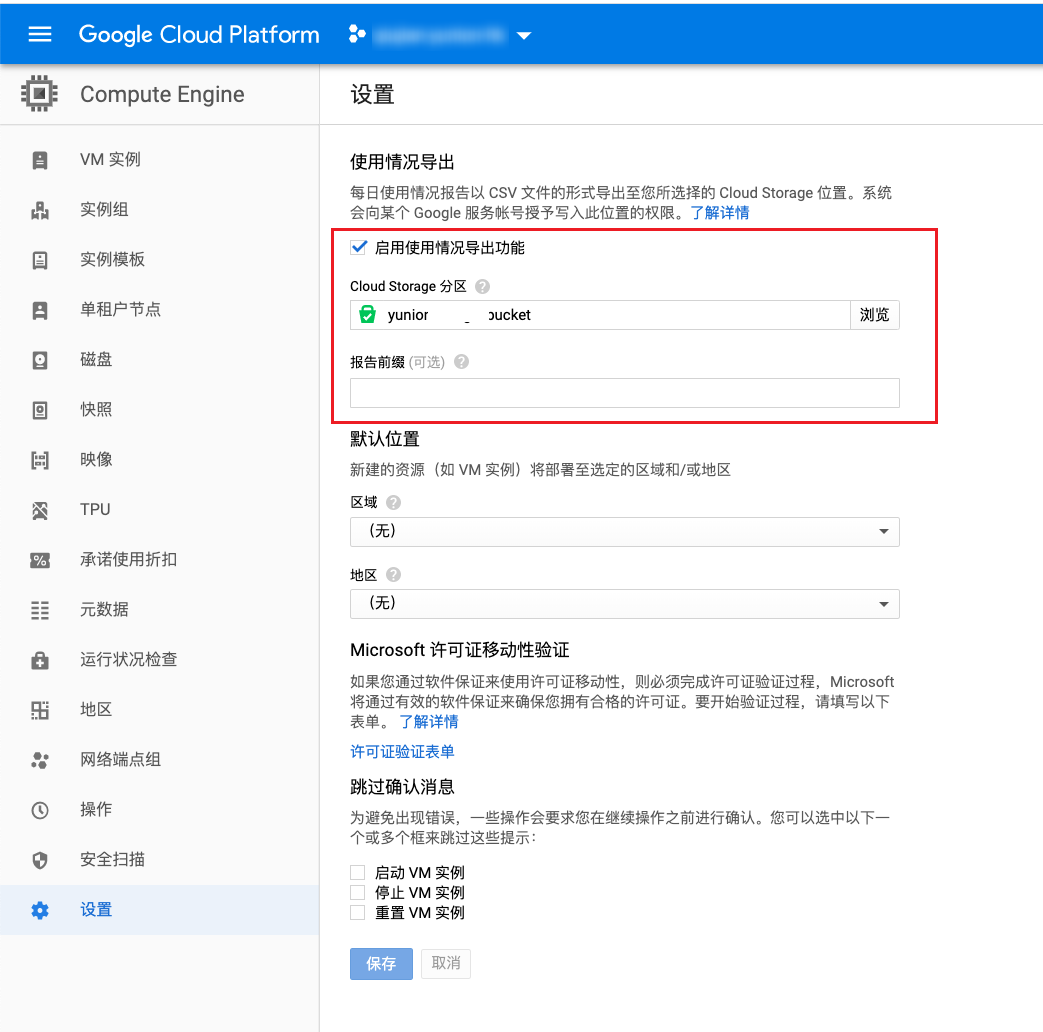Screen dimensions: 1043x1032
Task: Click the 快照 snapshot icon
Action: click(x=40, y=410)
